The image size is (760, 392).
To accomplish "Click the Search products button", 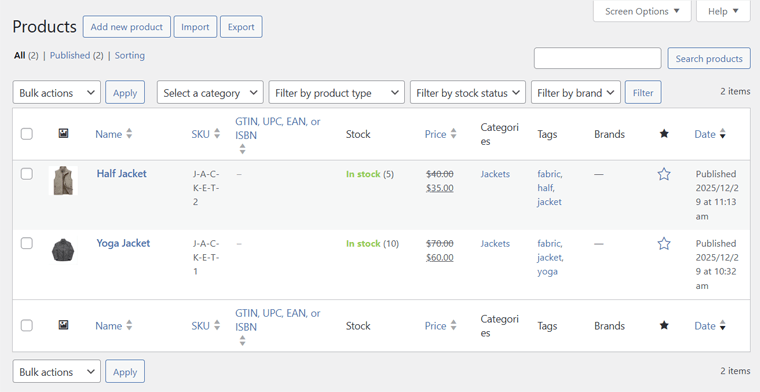I will click(x=709, y=58).
